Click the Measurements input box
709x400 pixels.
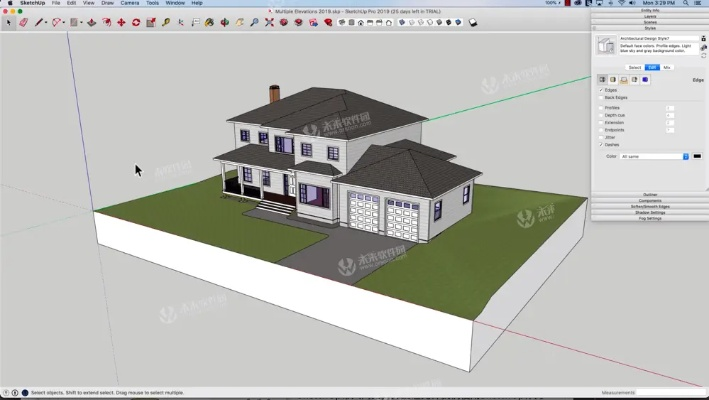coord(672,393)
